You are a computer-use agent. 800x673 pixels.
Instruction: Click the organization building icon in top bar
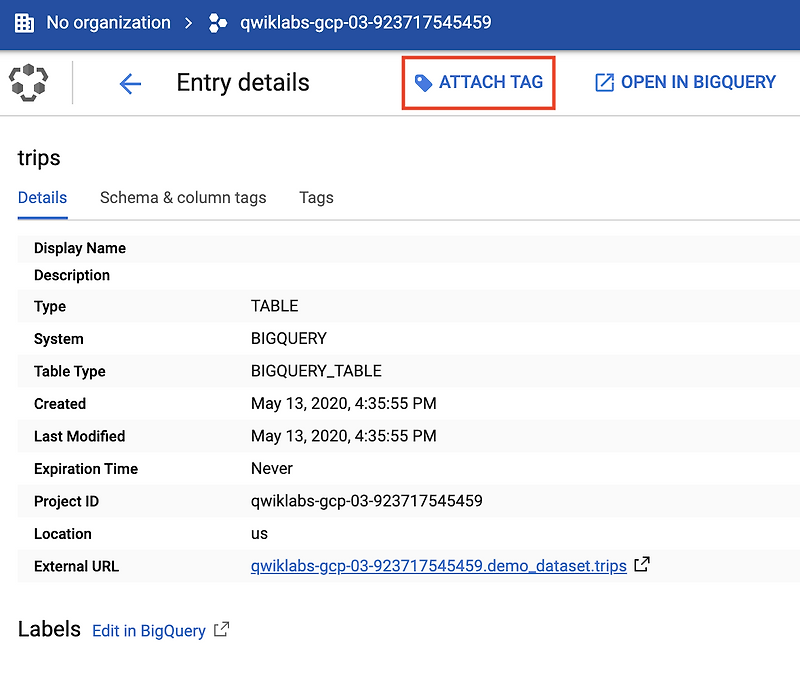22,22
